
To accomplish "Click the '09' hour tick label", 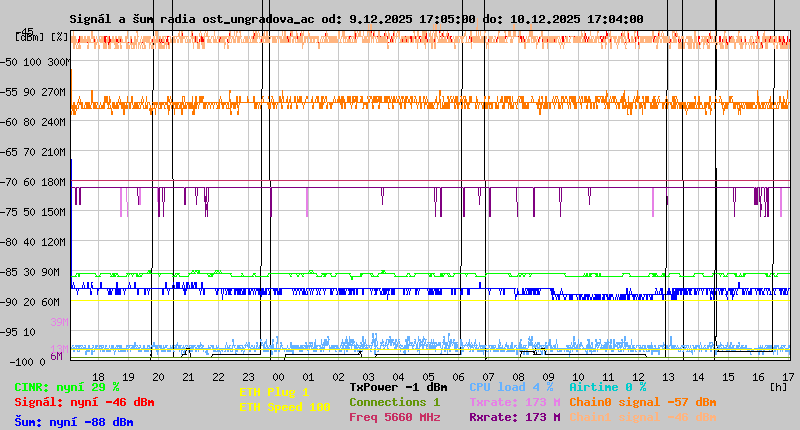I will click(548, 377).
